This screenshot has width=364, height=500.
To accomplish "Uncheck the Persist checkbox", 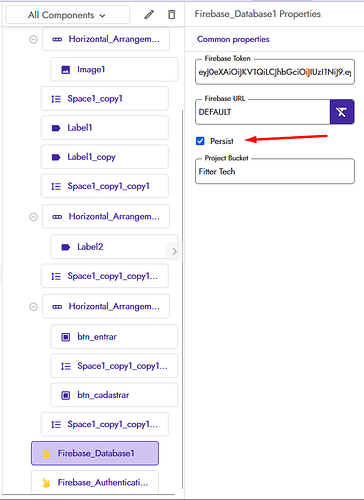I will click(200, 141).
